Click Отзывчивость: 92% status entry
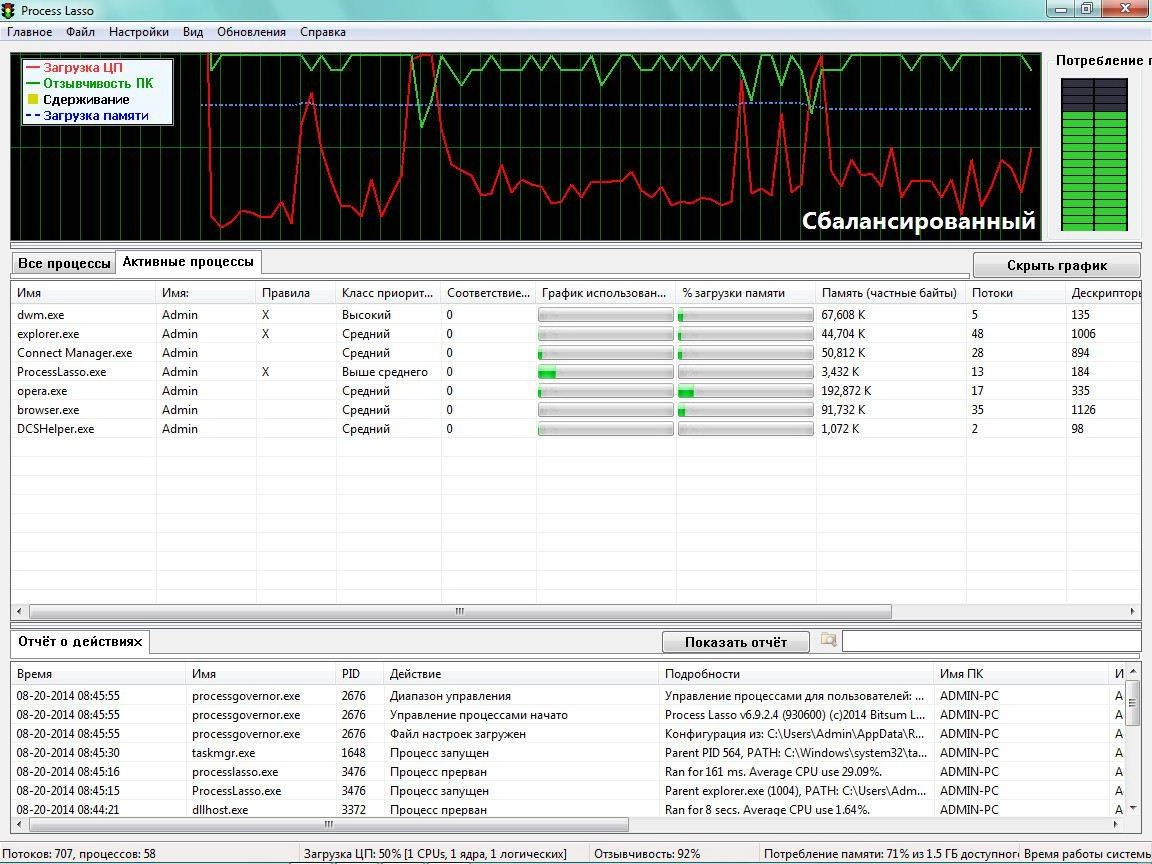The image size is (1152, 864). (647, 854)
